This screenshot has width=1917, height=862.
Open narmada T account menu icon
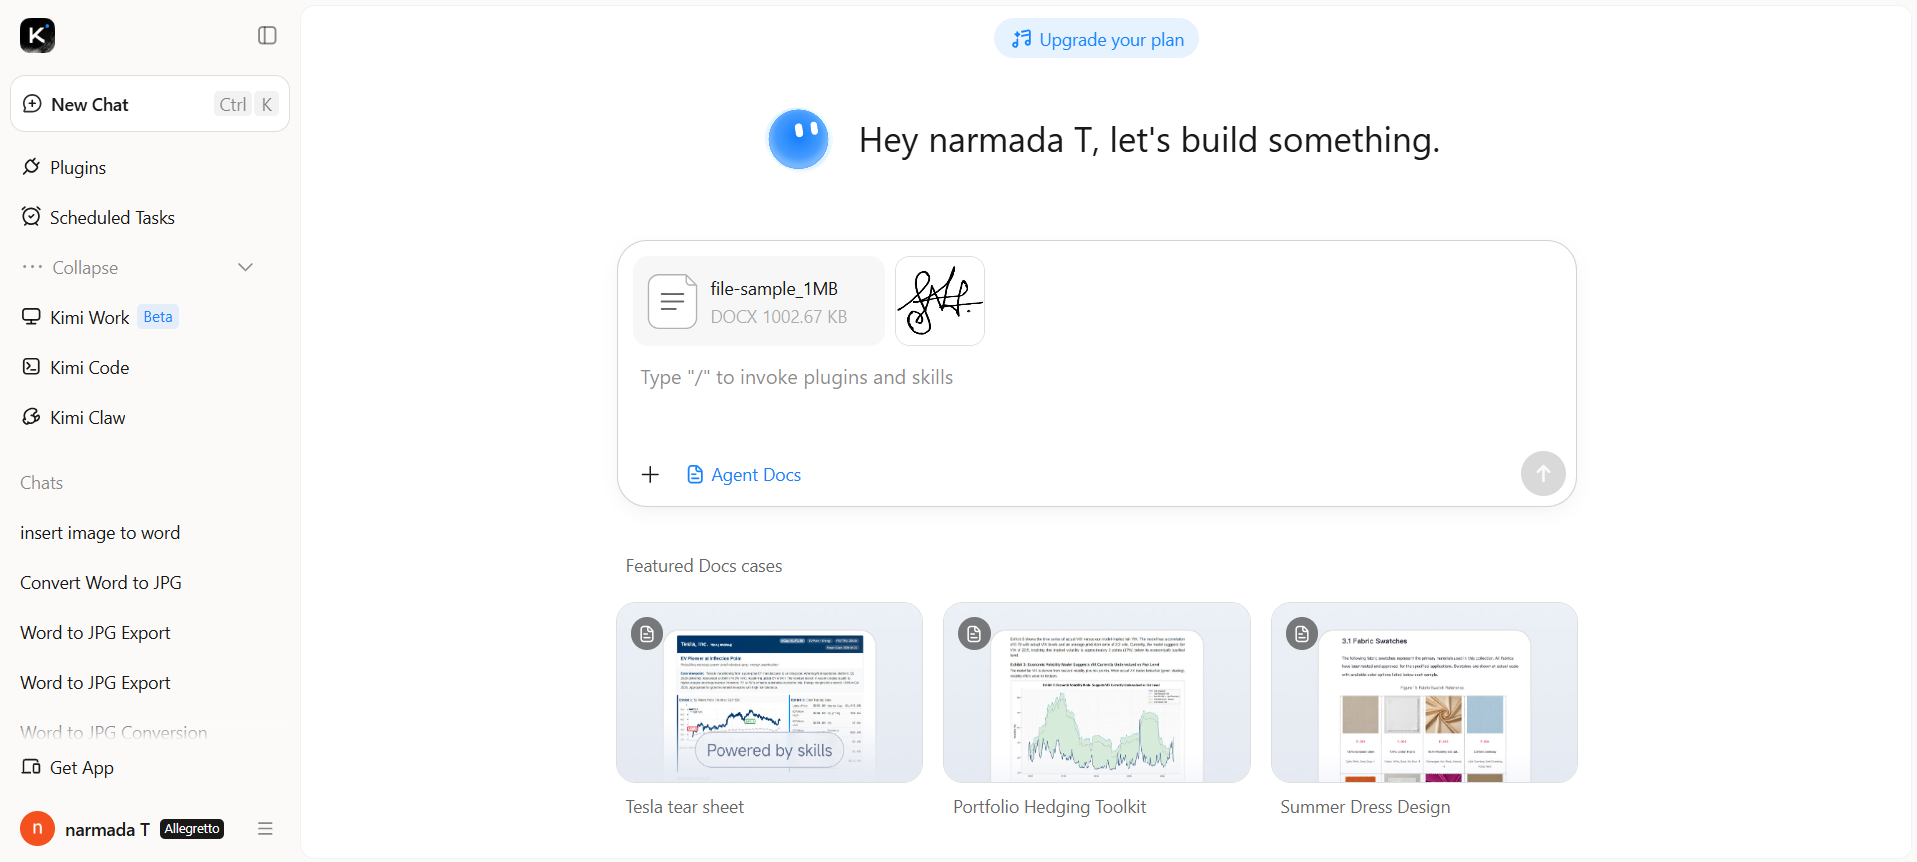265,828
